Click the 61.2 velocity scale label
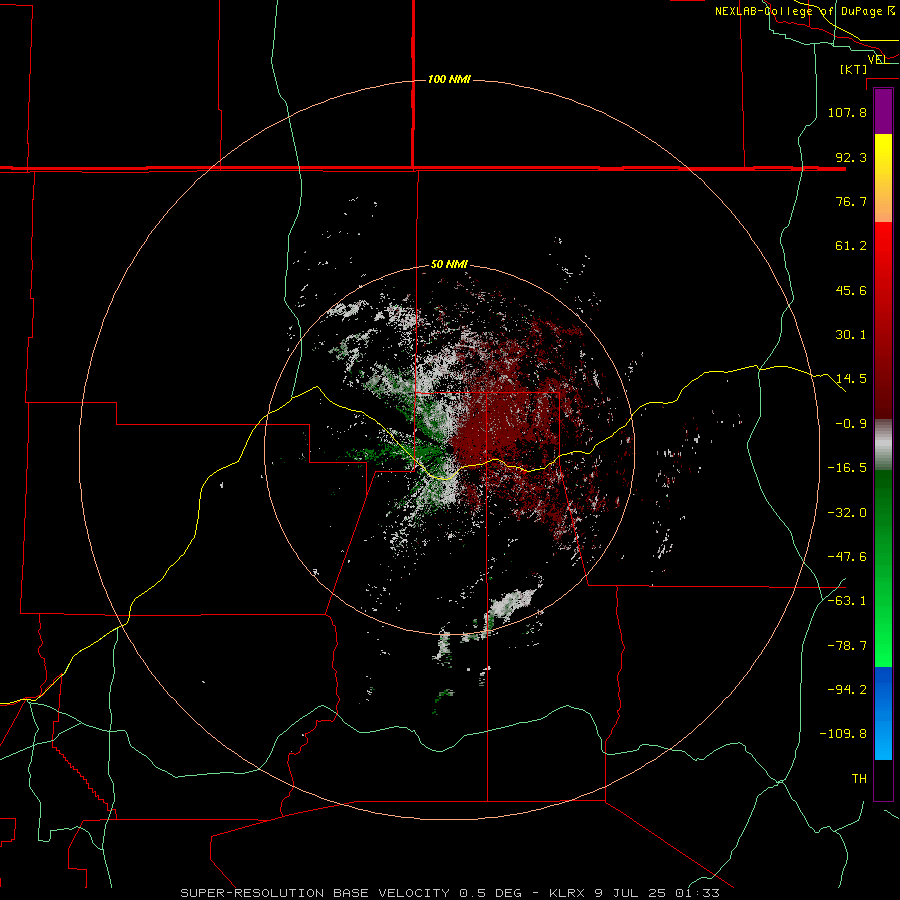 [x=851, y=246]
